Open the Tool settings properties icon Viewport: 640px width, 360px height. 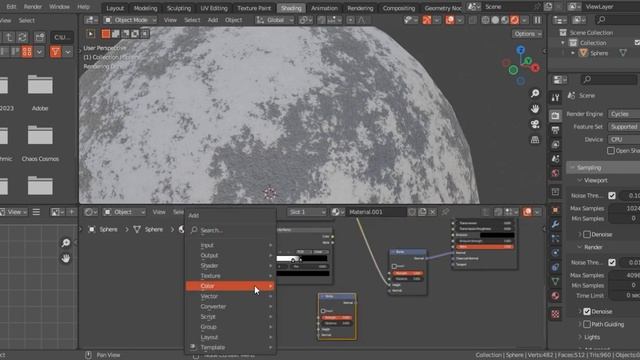[x=555, y=98]
